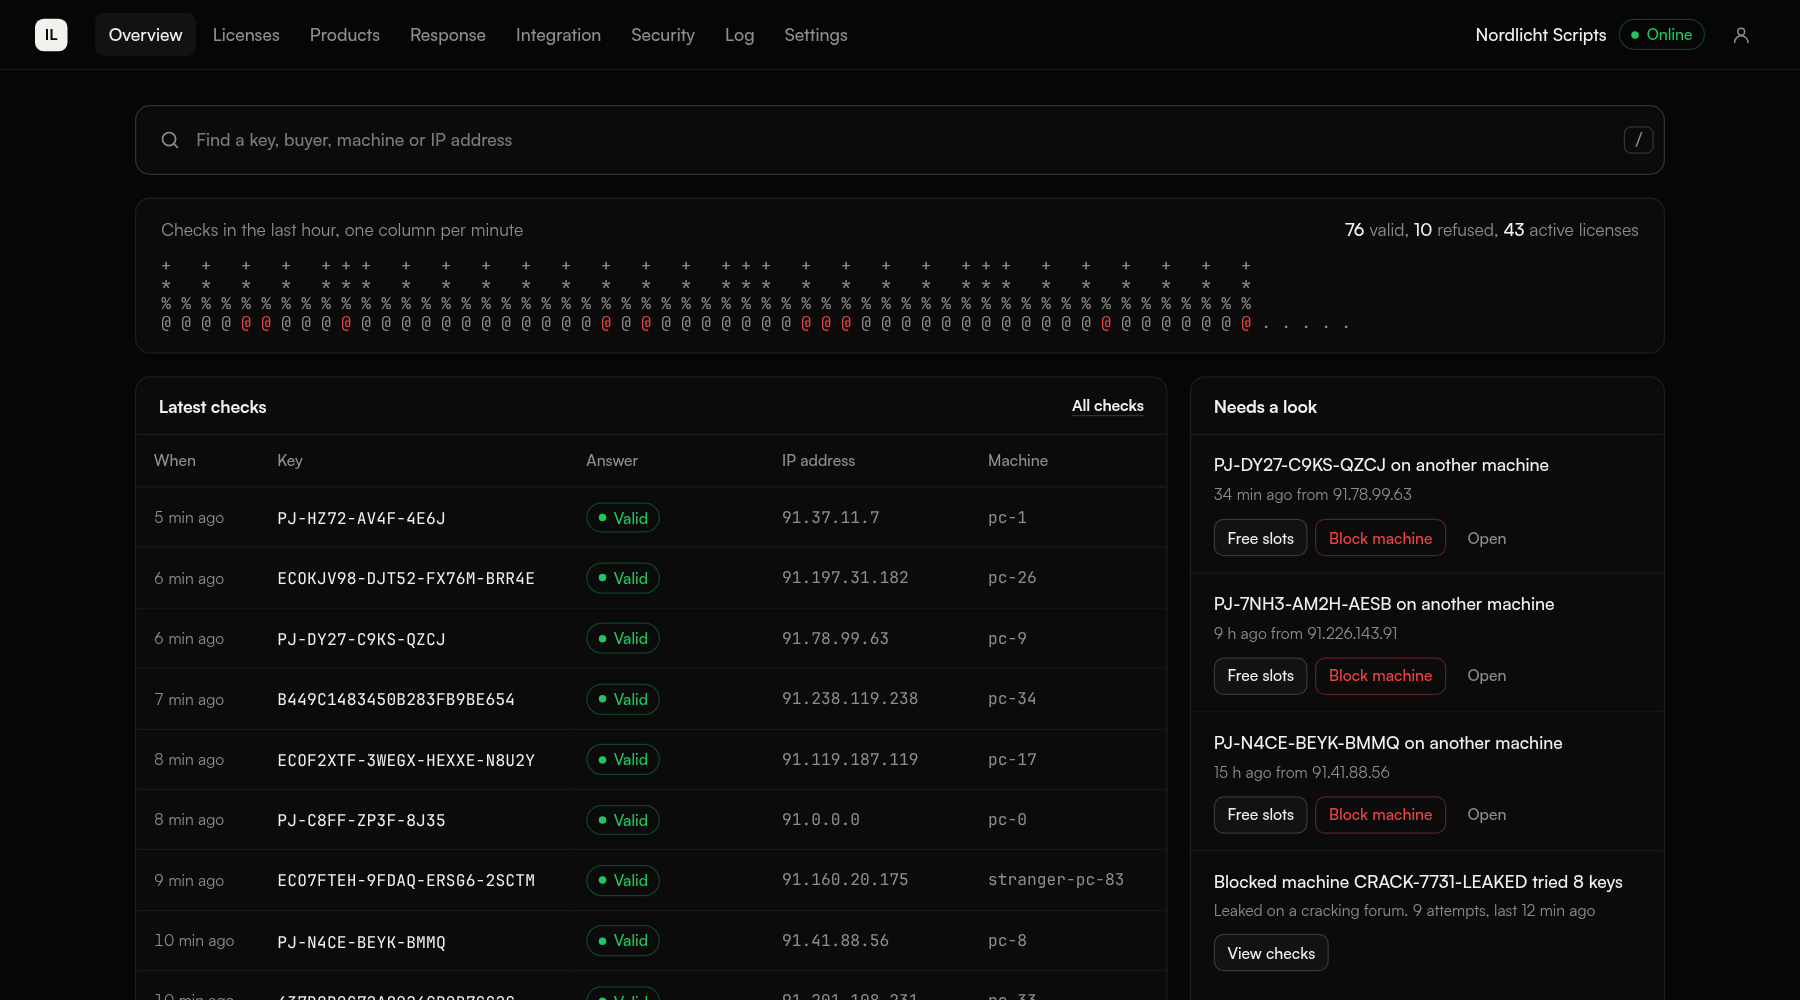Click the Machine column header
This screenshot has width=1800, height=1000.
point(1018,460)
